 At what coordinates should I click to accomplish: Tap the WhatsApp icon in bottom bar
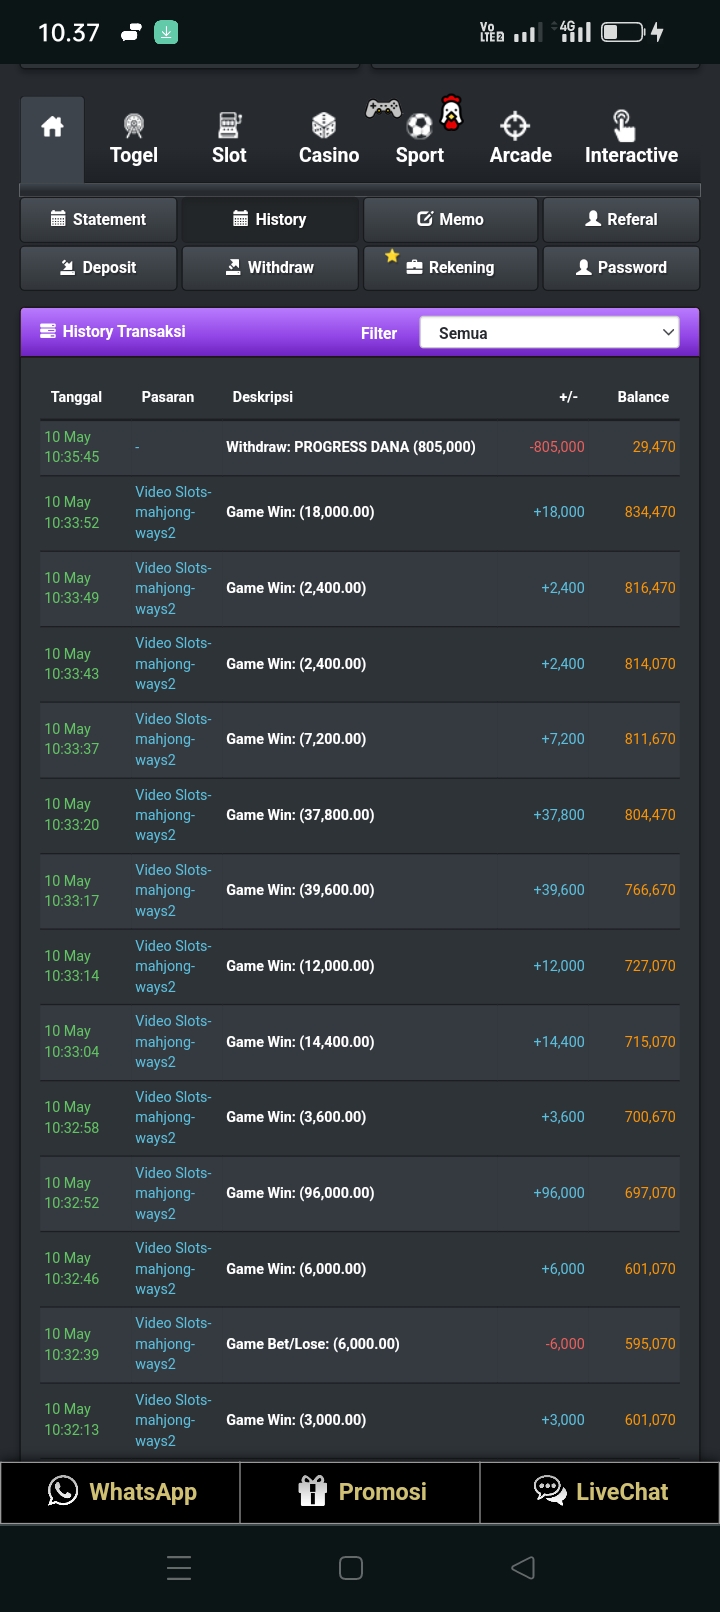point(63,1491)
